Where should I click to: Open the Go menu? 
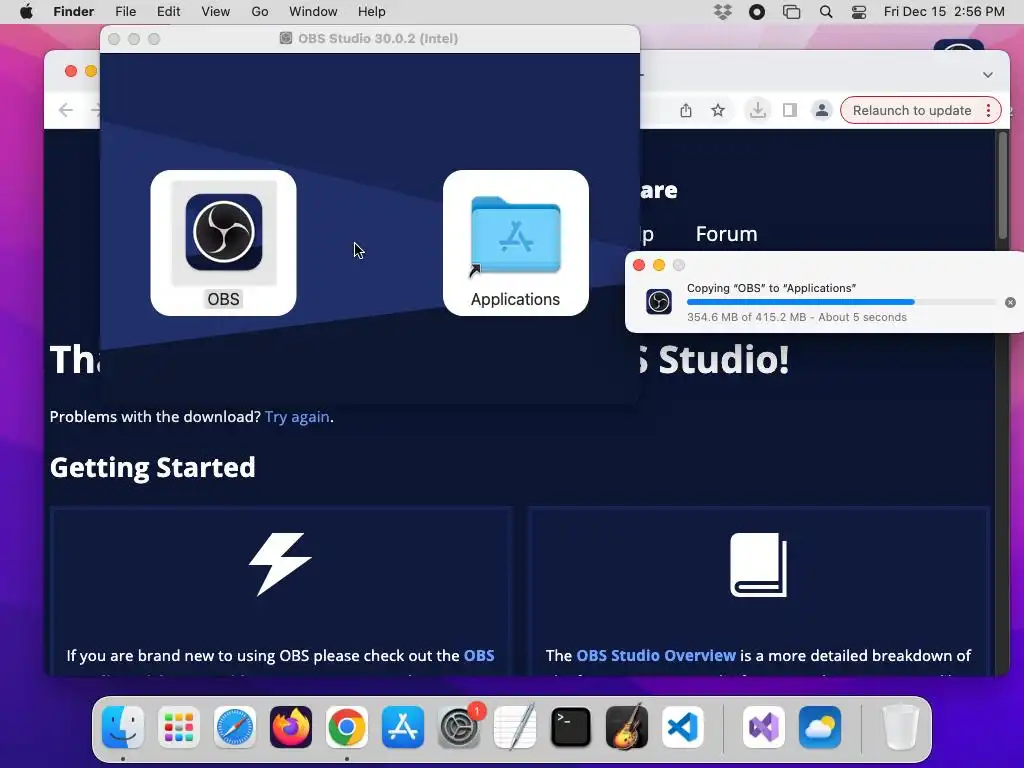[x=260, y=12]
